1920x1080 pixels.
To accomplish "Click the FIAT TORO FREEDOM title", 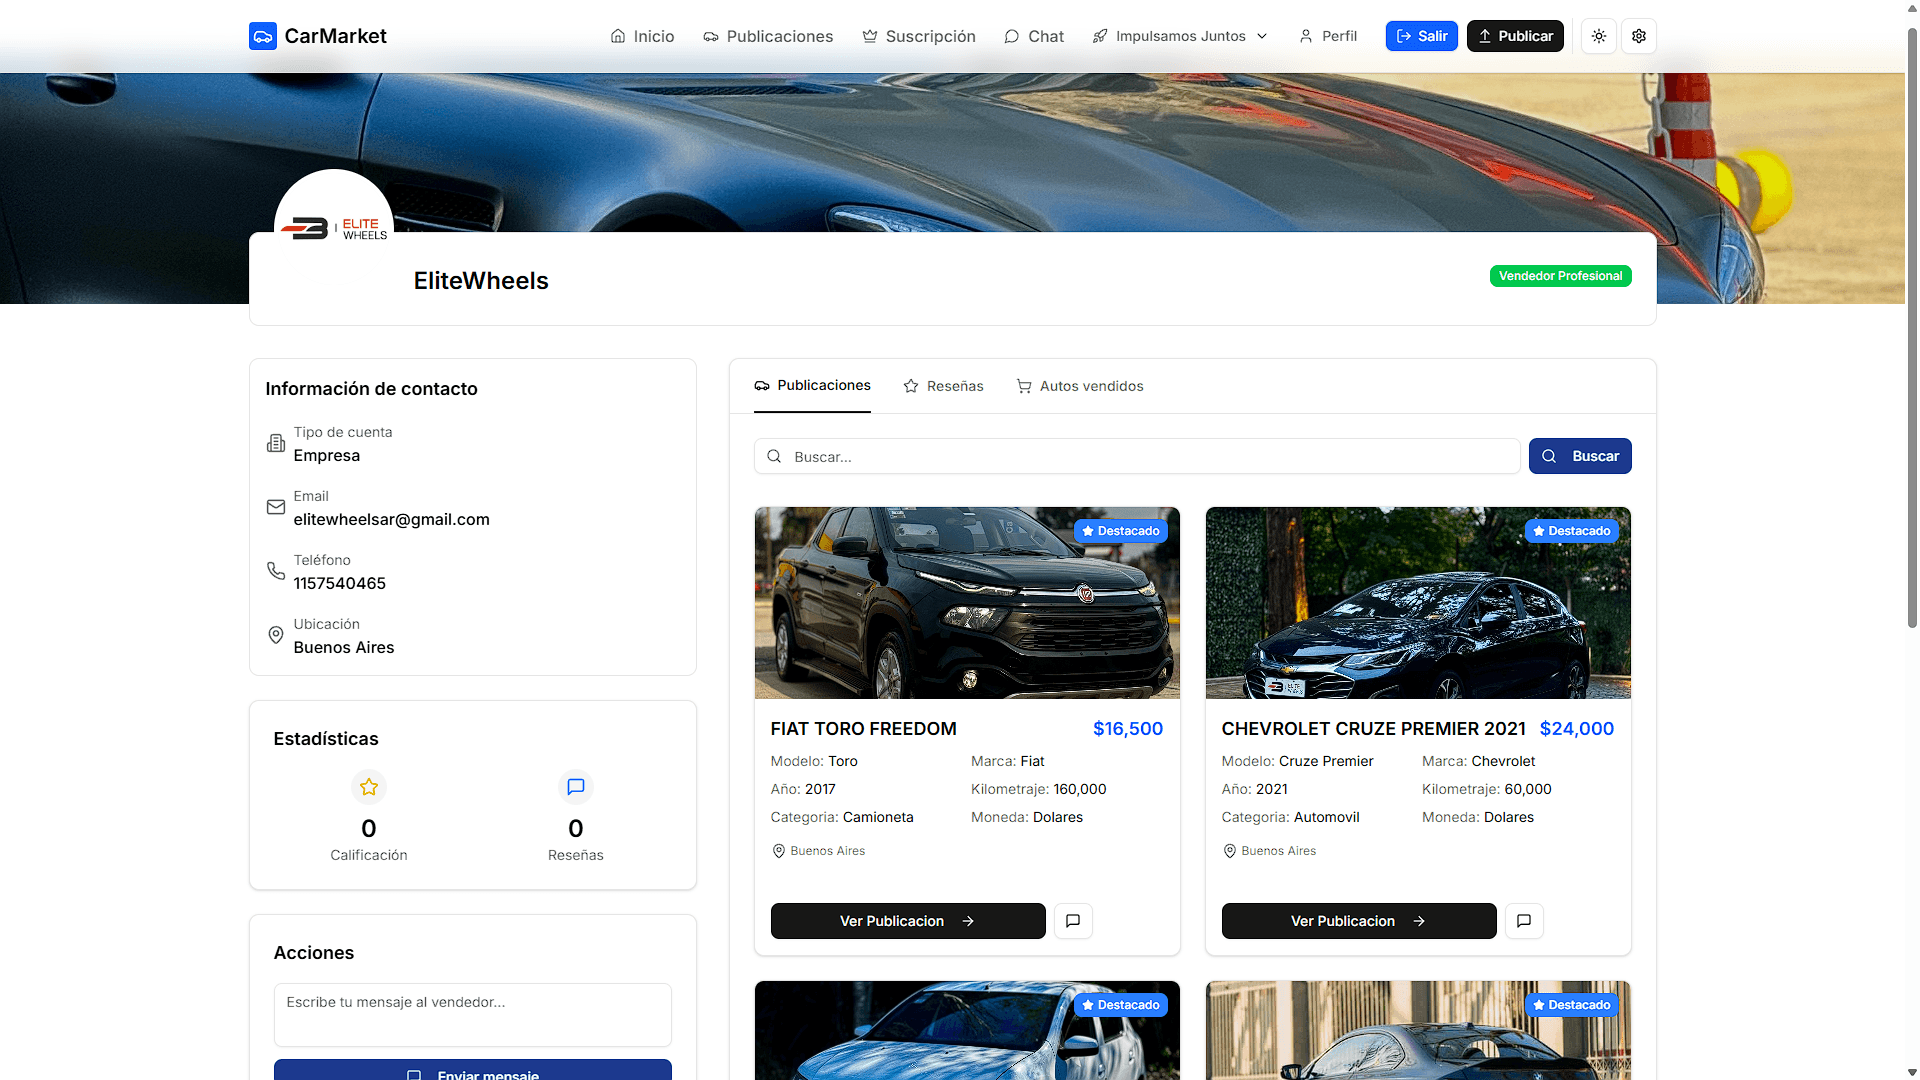I will point(864,729).
